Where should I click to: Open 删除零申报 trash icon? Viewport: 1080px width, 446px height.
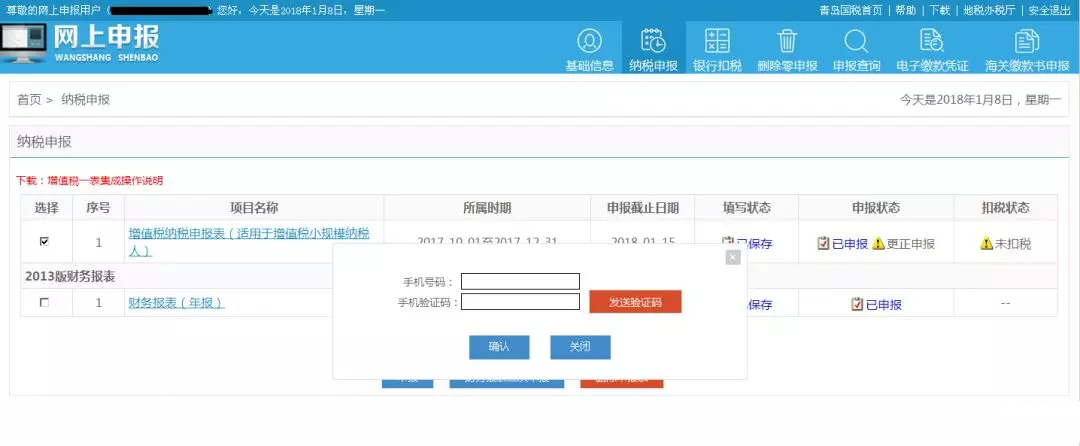(787, 49)
